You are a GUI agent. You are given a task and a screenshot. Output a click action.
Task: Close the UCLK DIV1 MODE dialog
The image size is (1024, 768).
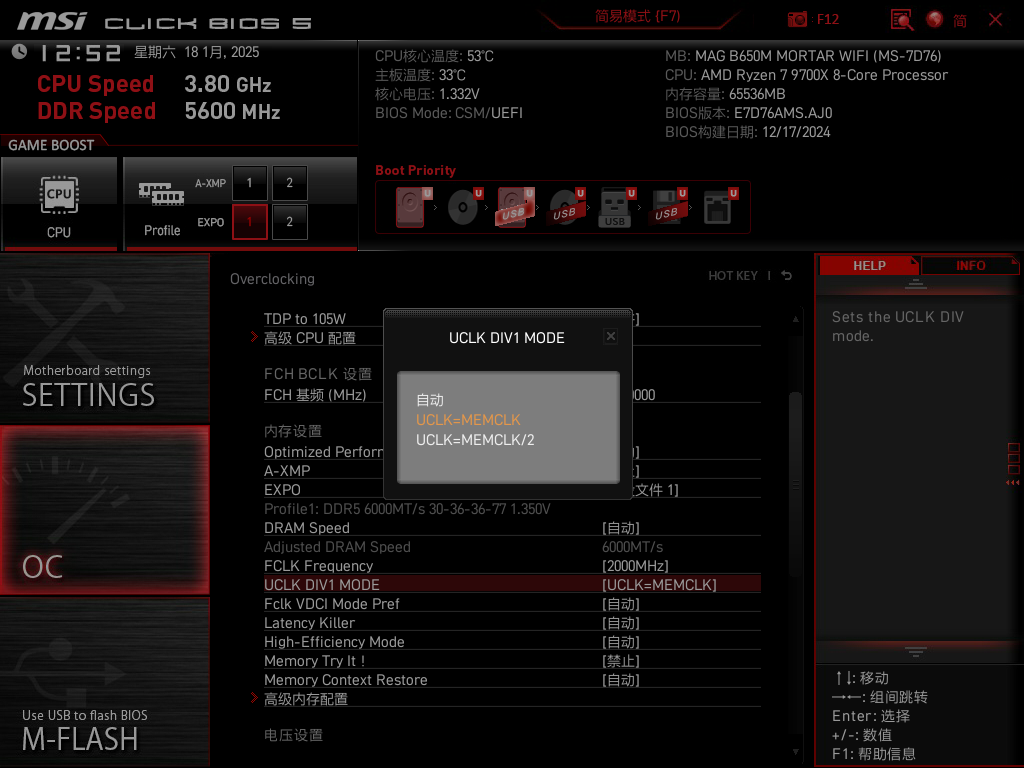[x=610, y=337]
